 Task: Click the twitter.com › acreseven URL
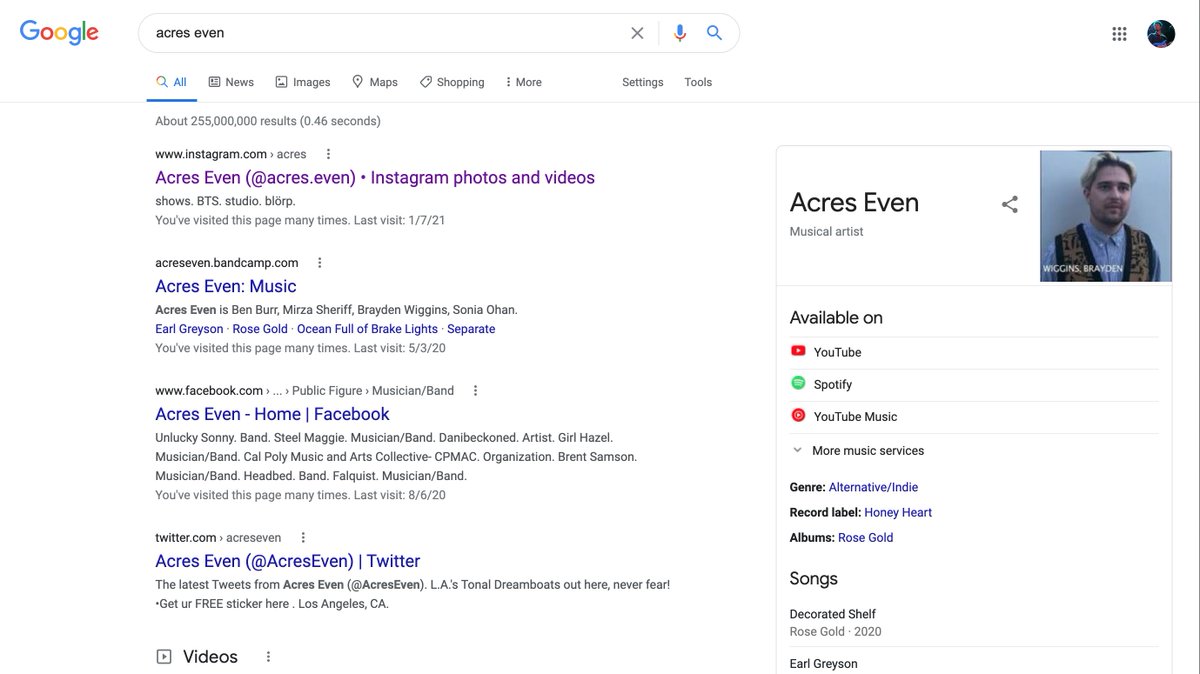pyautogui.click(x=218, y=538)
